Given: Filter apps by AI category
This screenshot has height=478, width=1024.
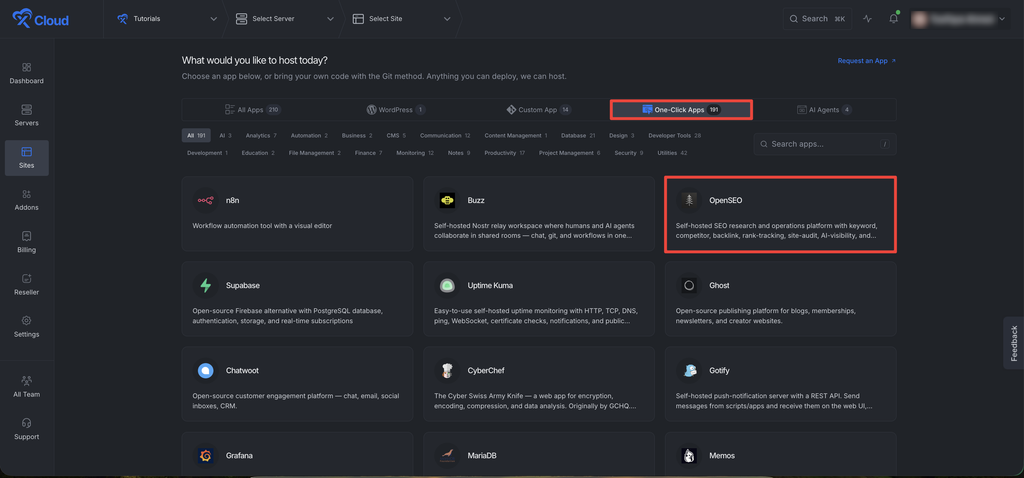Looking at the screenshot, I should 225,136.
